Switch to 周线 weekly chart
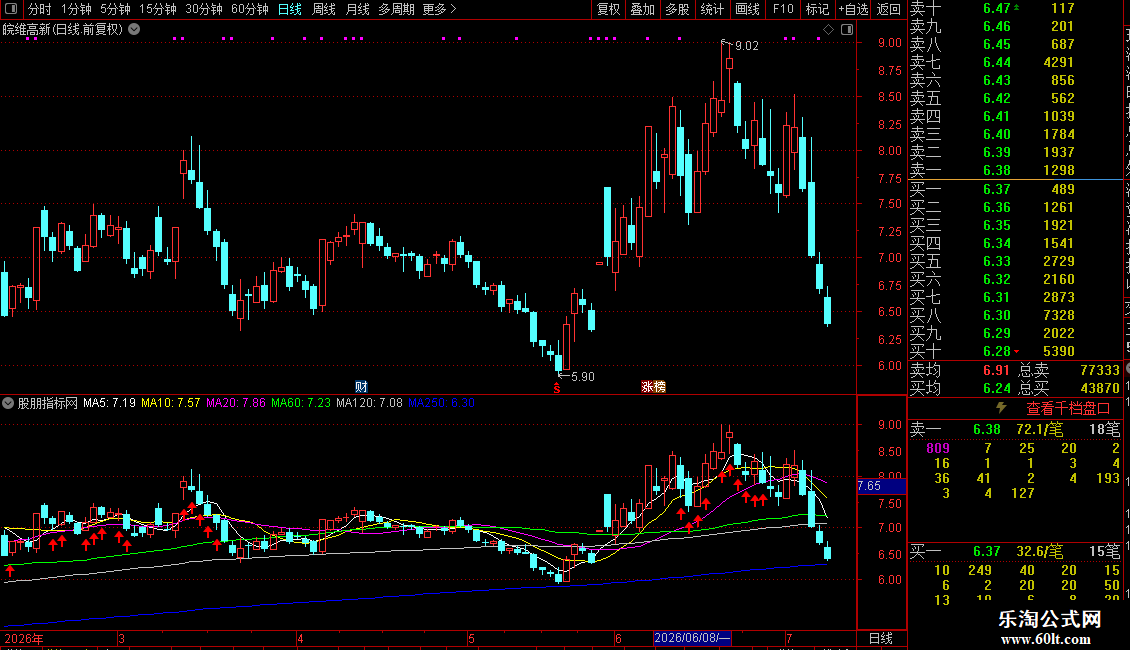Image resolution: width=1130 pixels, height=650 pixels. 324,9
